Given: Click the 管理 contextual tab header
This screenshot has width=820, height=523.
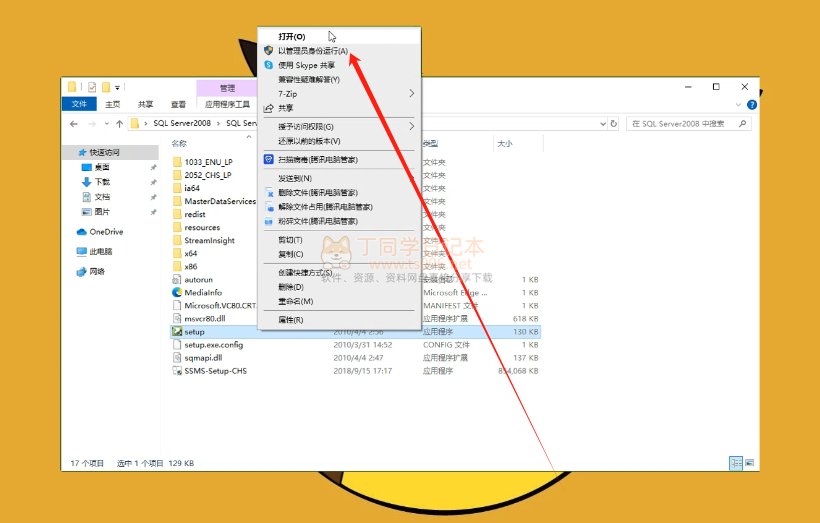Looking at the screenshot, I should (x=227, y=87).
